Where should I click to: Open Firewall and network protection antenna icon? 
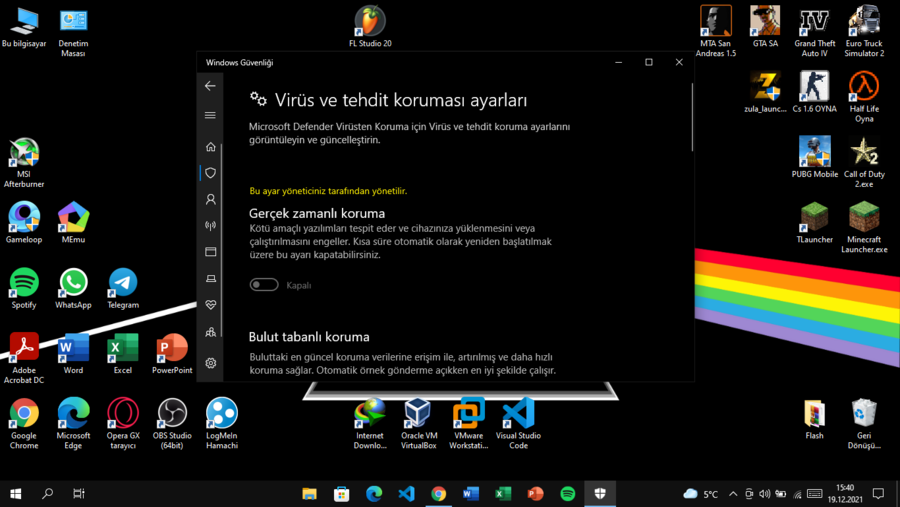point(211,226)
